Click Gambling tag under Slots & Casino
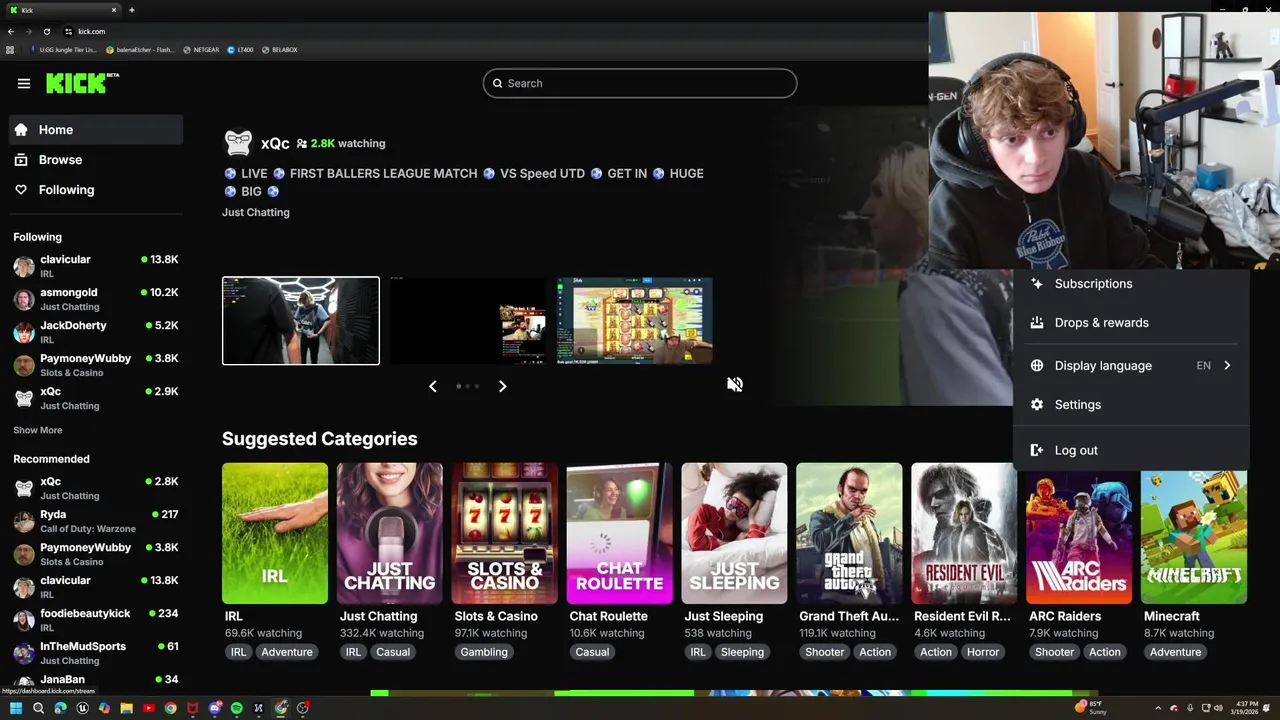This screenshot has height=720, width=1280. coord(484,652)
